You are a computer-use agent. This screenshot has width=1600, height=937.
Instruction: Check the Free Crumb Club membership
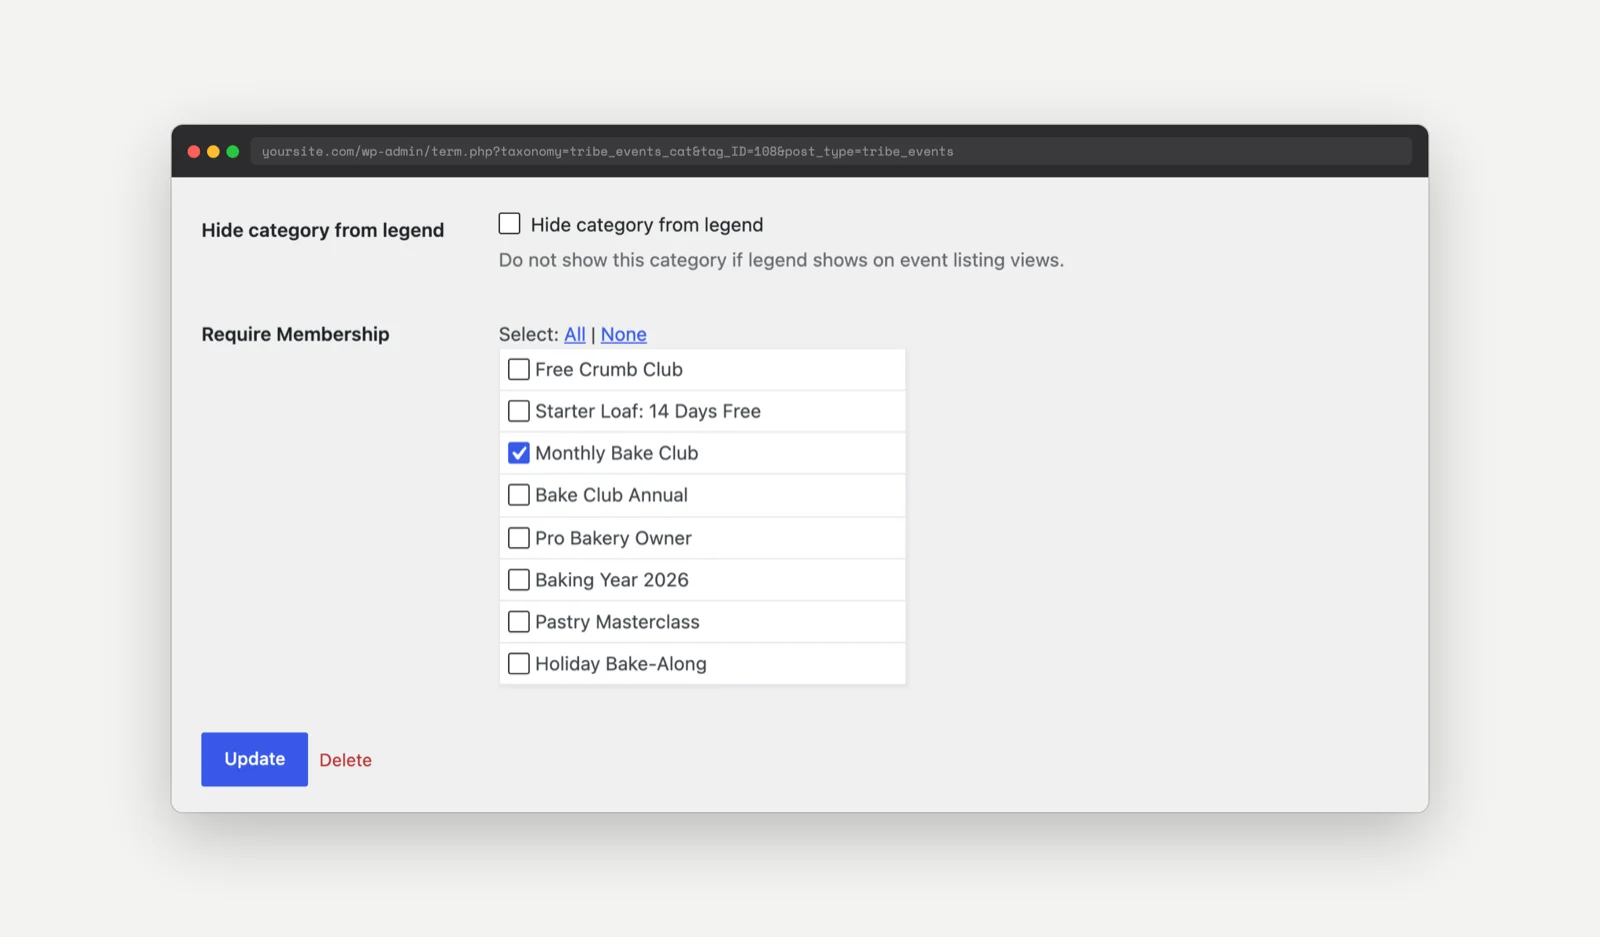[518, 370]
